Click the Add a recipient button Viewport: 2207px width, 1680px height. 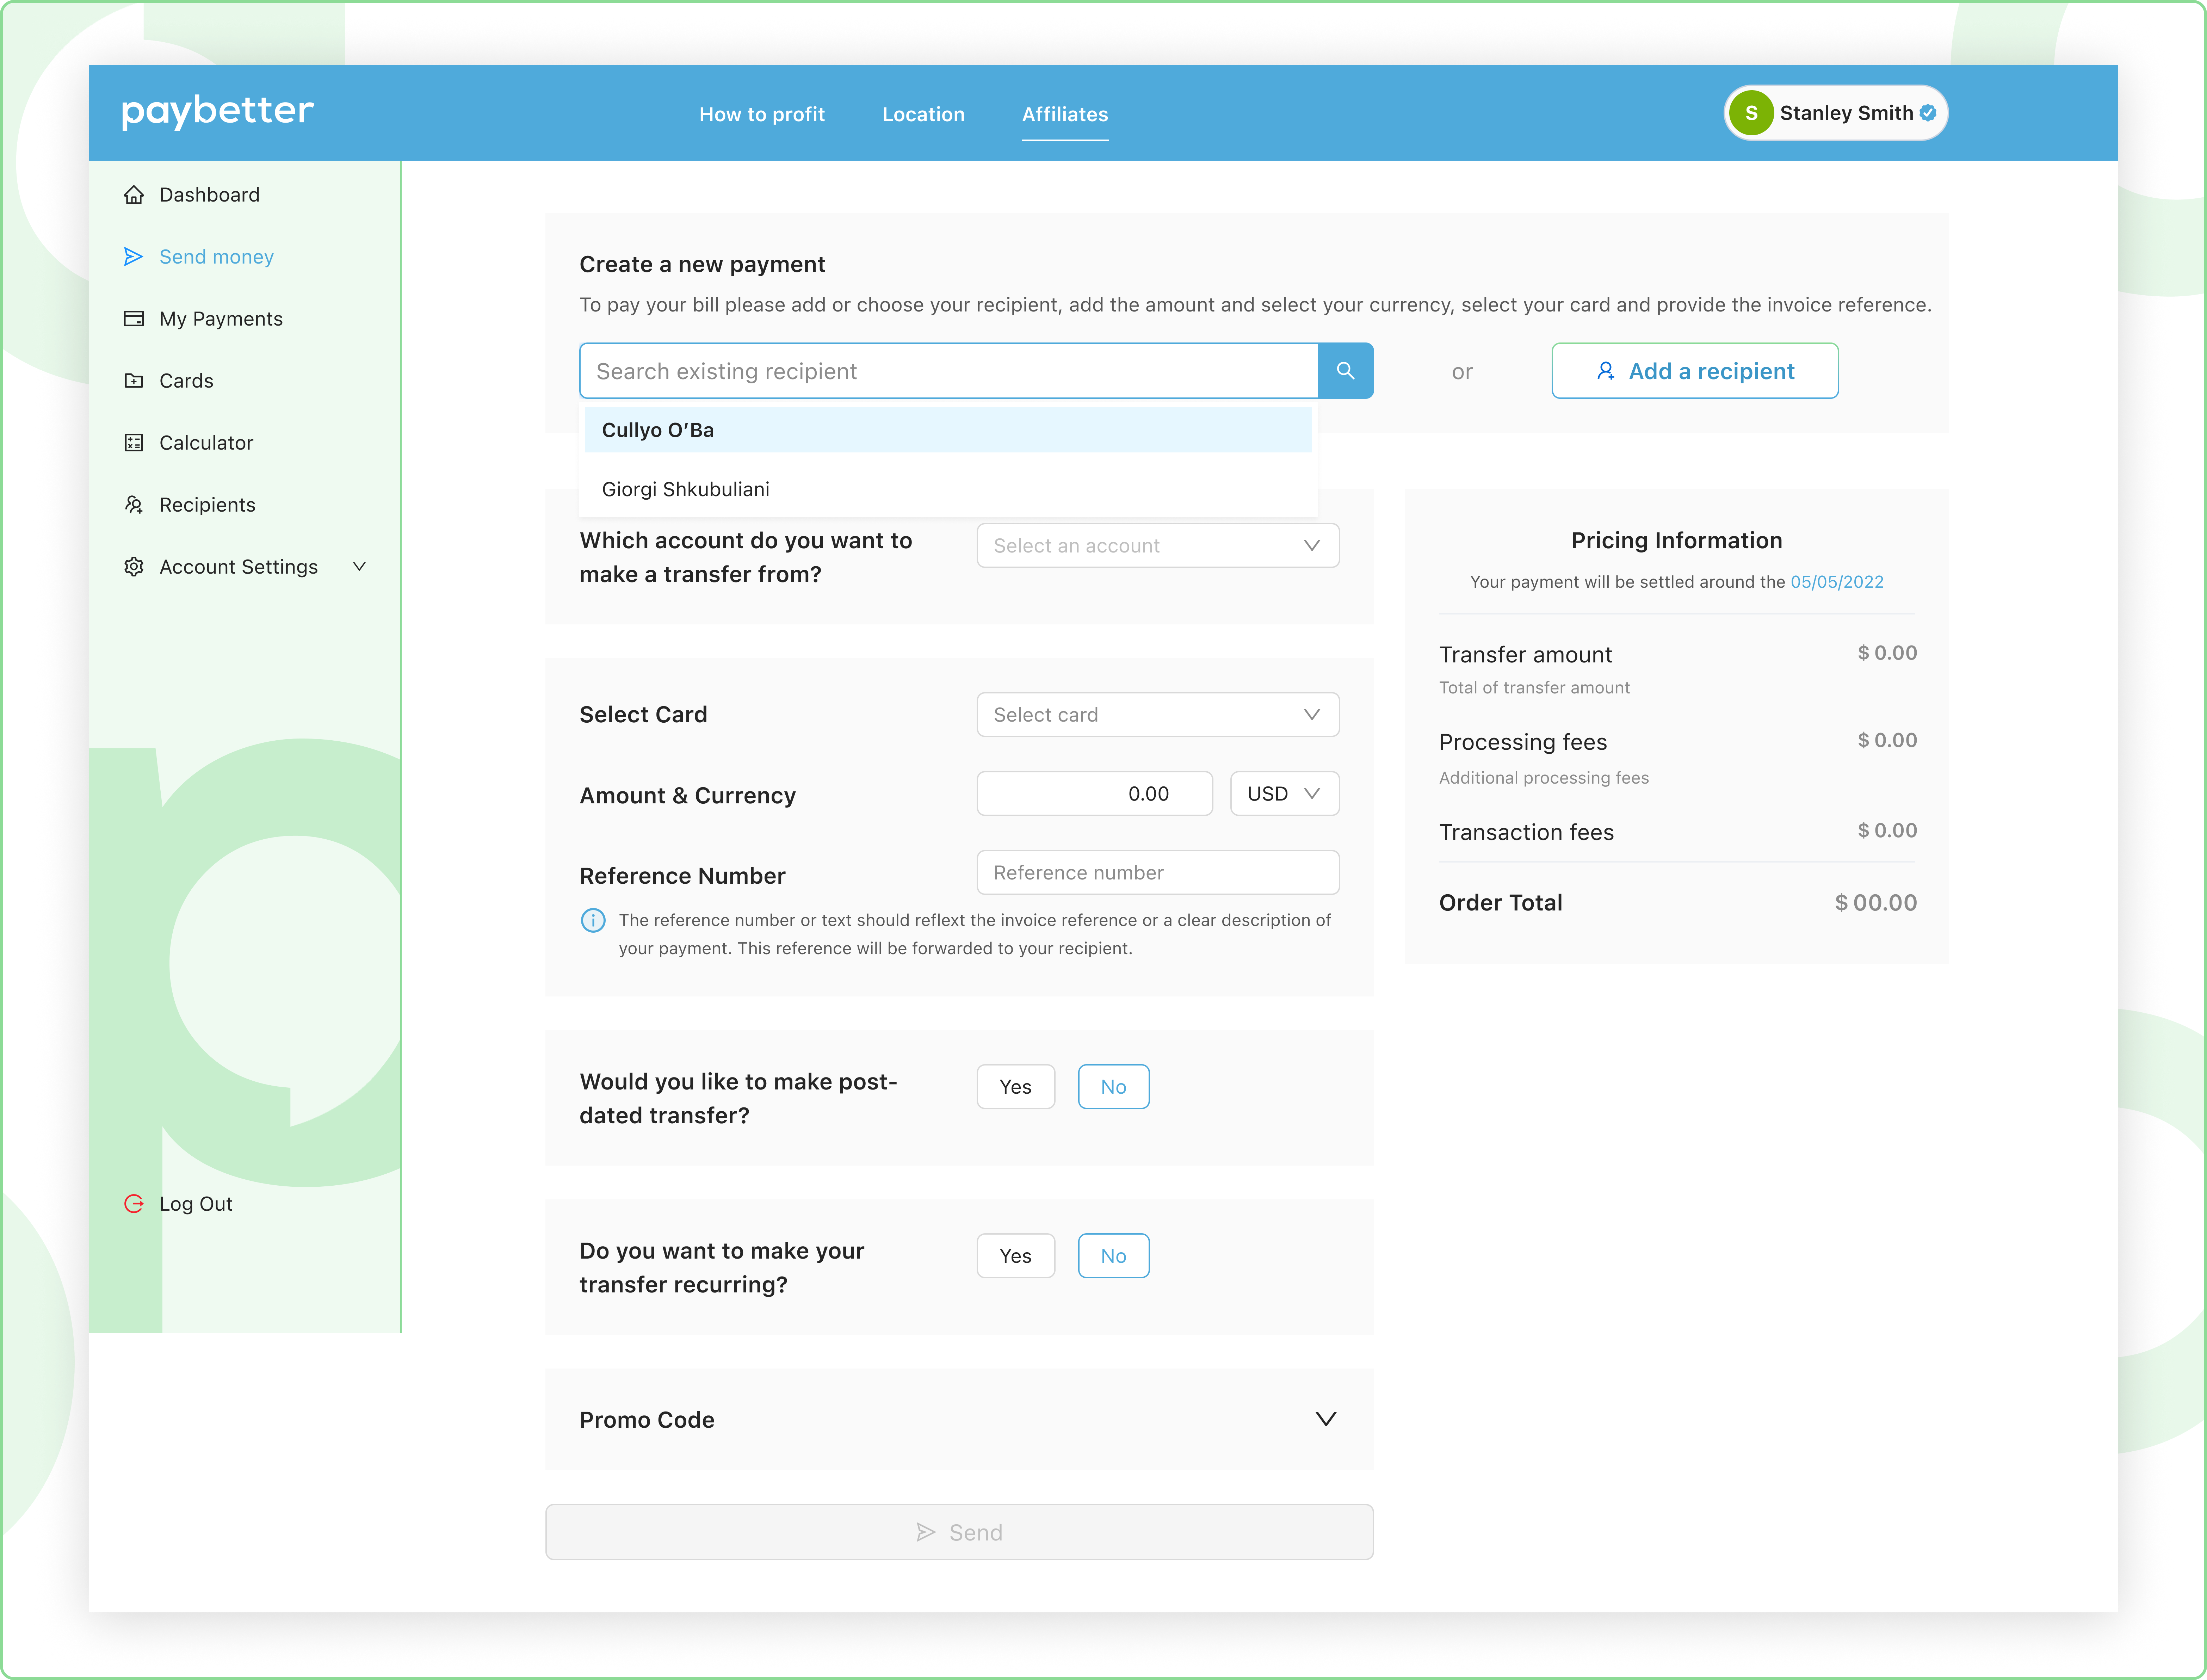[1694, 371]
